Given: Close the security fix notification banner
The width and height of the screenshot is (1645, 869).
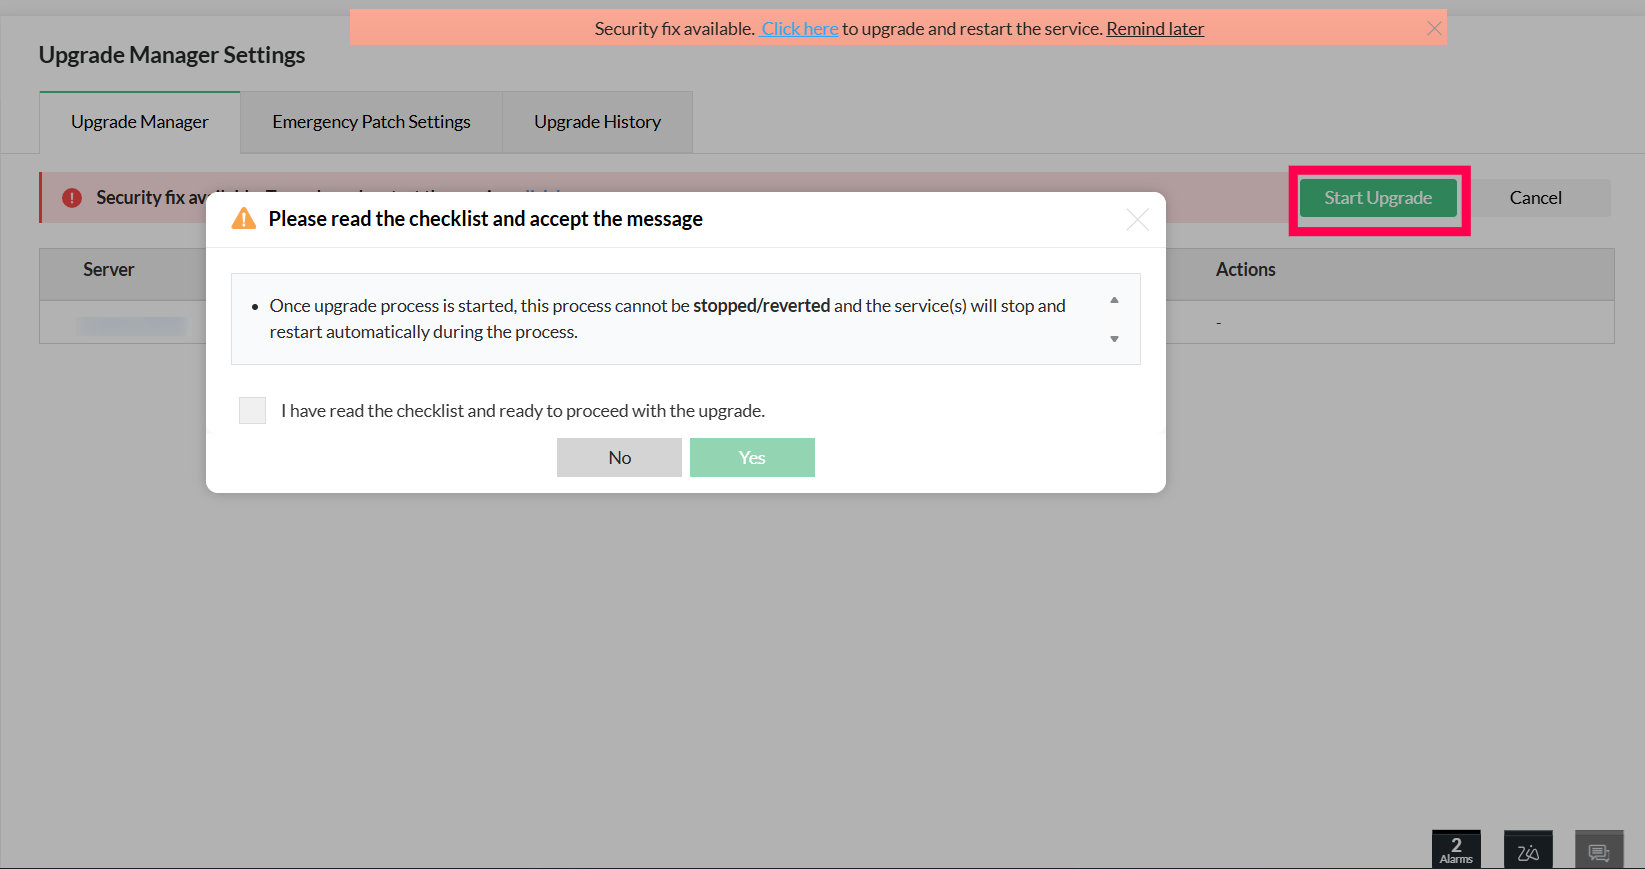Looking at the screenshot, I should coord(1434,28).
